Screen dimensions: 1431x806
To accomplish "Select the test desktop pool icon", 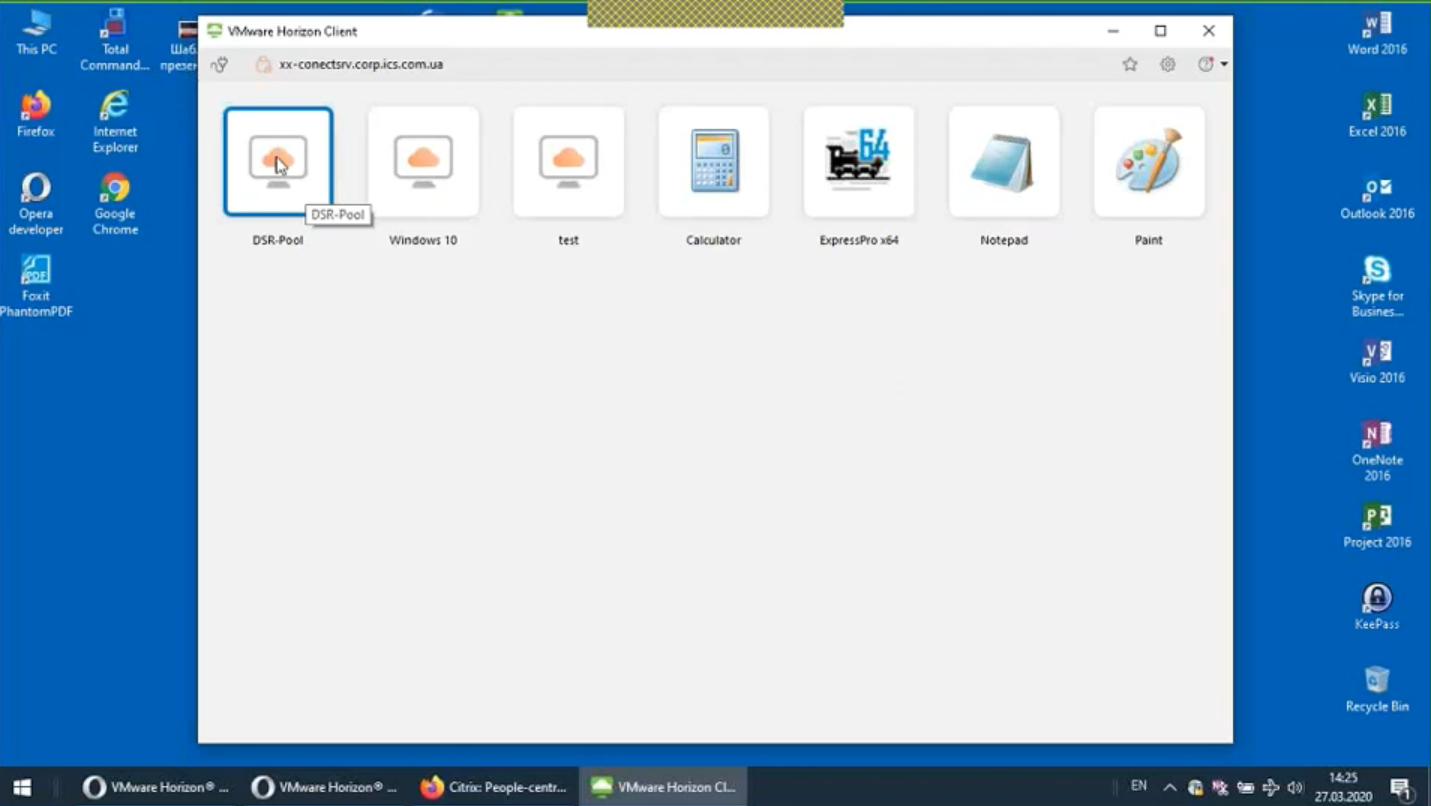I will click(568, 161).
